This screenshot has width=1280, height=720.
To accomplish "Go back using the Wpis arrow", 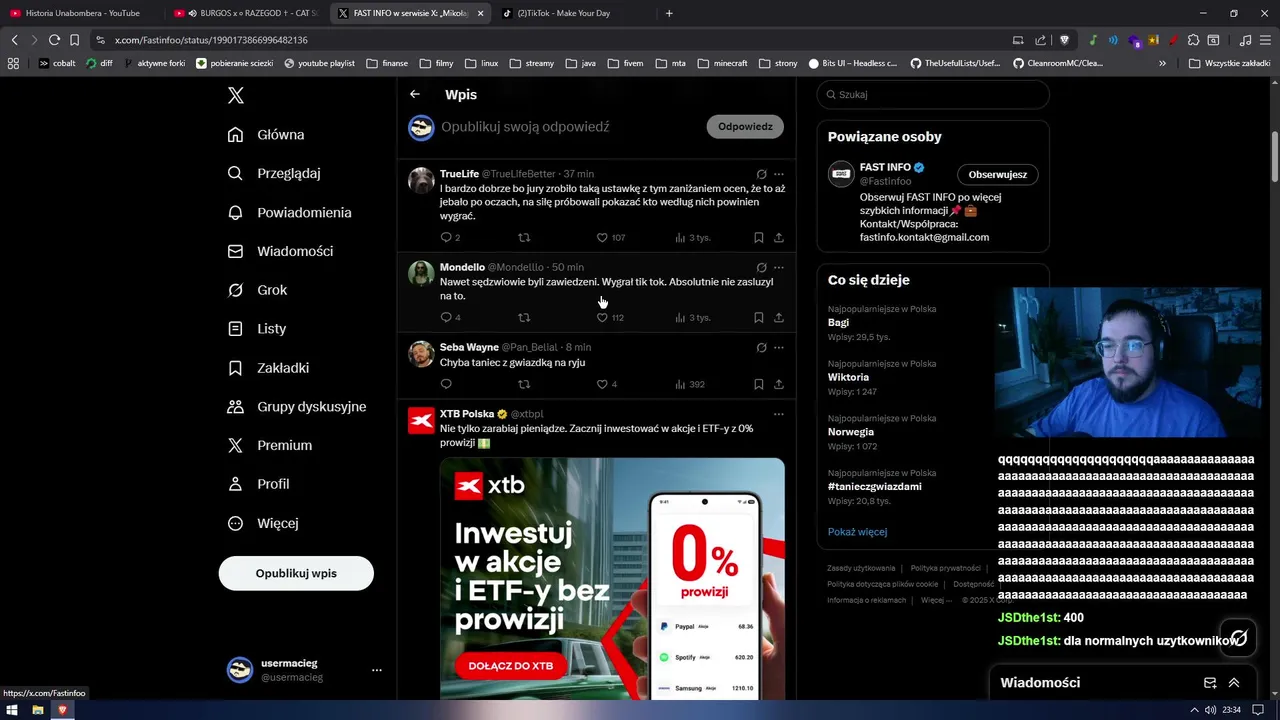I will tap(415, 94).
